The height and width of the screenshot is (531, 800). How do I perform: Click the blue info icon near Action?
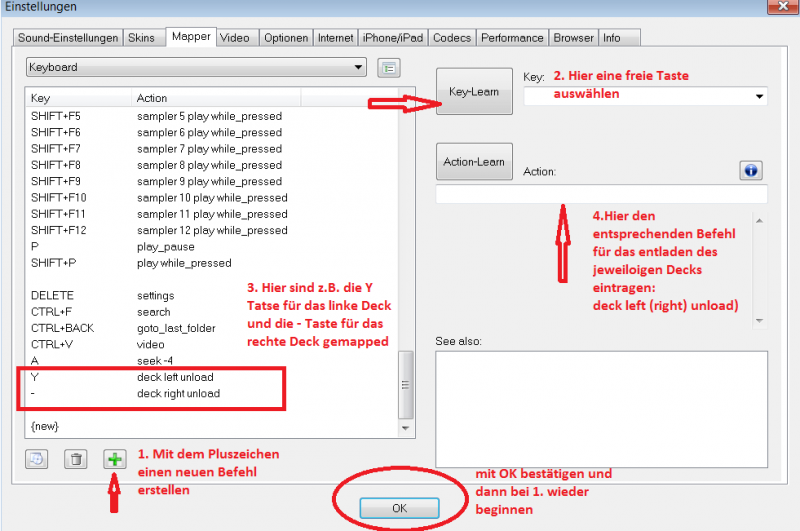(751, 170)
